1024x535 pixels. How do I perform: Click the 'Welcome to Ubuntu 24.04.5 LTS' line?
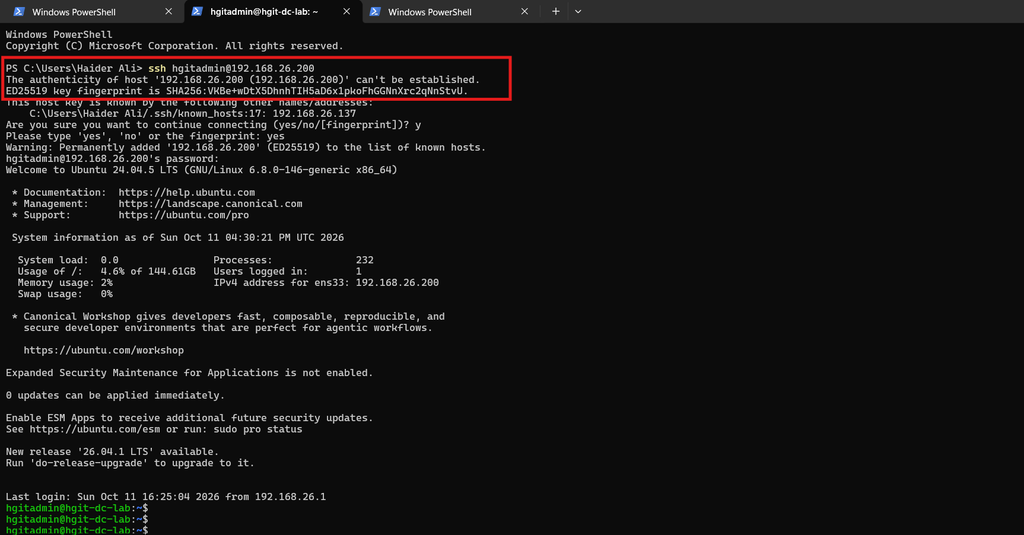point(201,170)
